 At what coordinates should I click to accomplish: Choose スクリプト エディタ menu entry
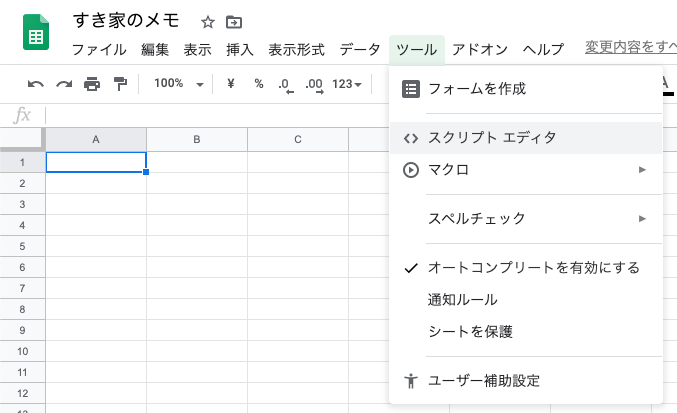525,138
